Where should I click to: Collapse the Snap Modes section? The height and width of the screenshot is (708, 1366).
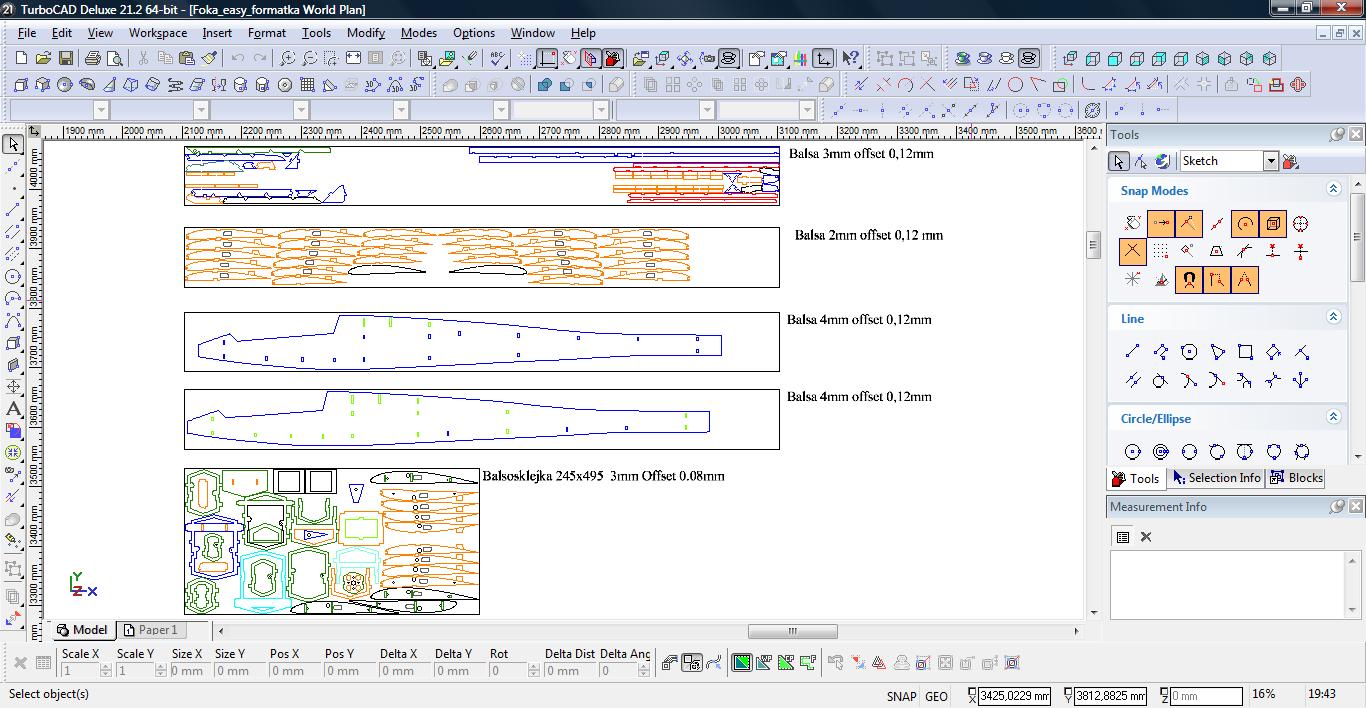[x=1333, y=189]
